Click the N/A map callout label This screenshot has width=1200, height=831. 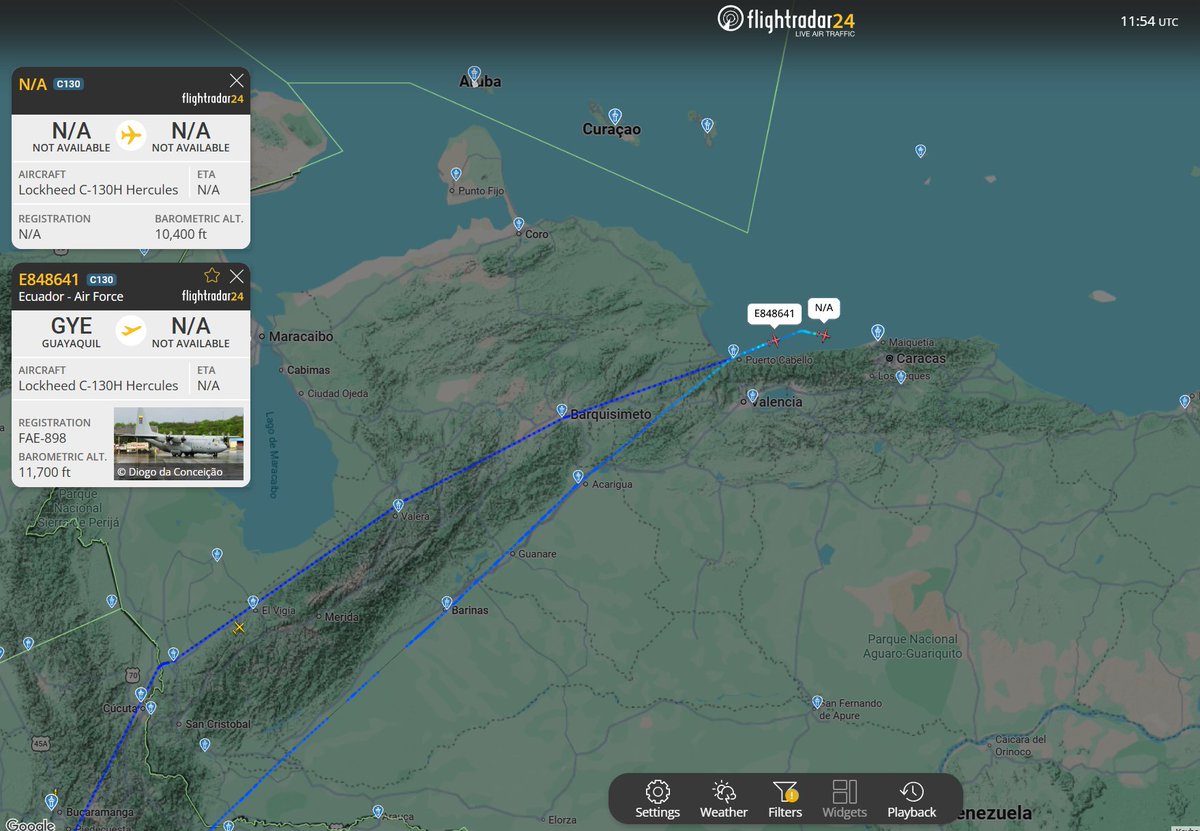pos(823,307)
